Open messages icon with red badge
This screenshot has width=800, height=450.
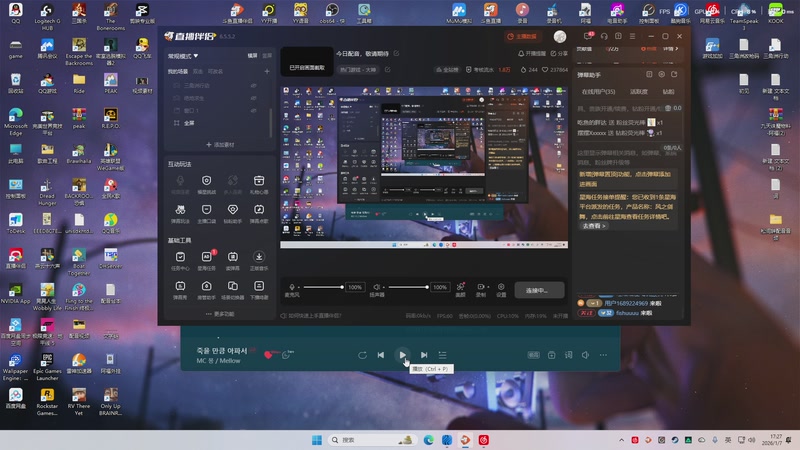click(588, 36)
